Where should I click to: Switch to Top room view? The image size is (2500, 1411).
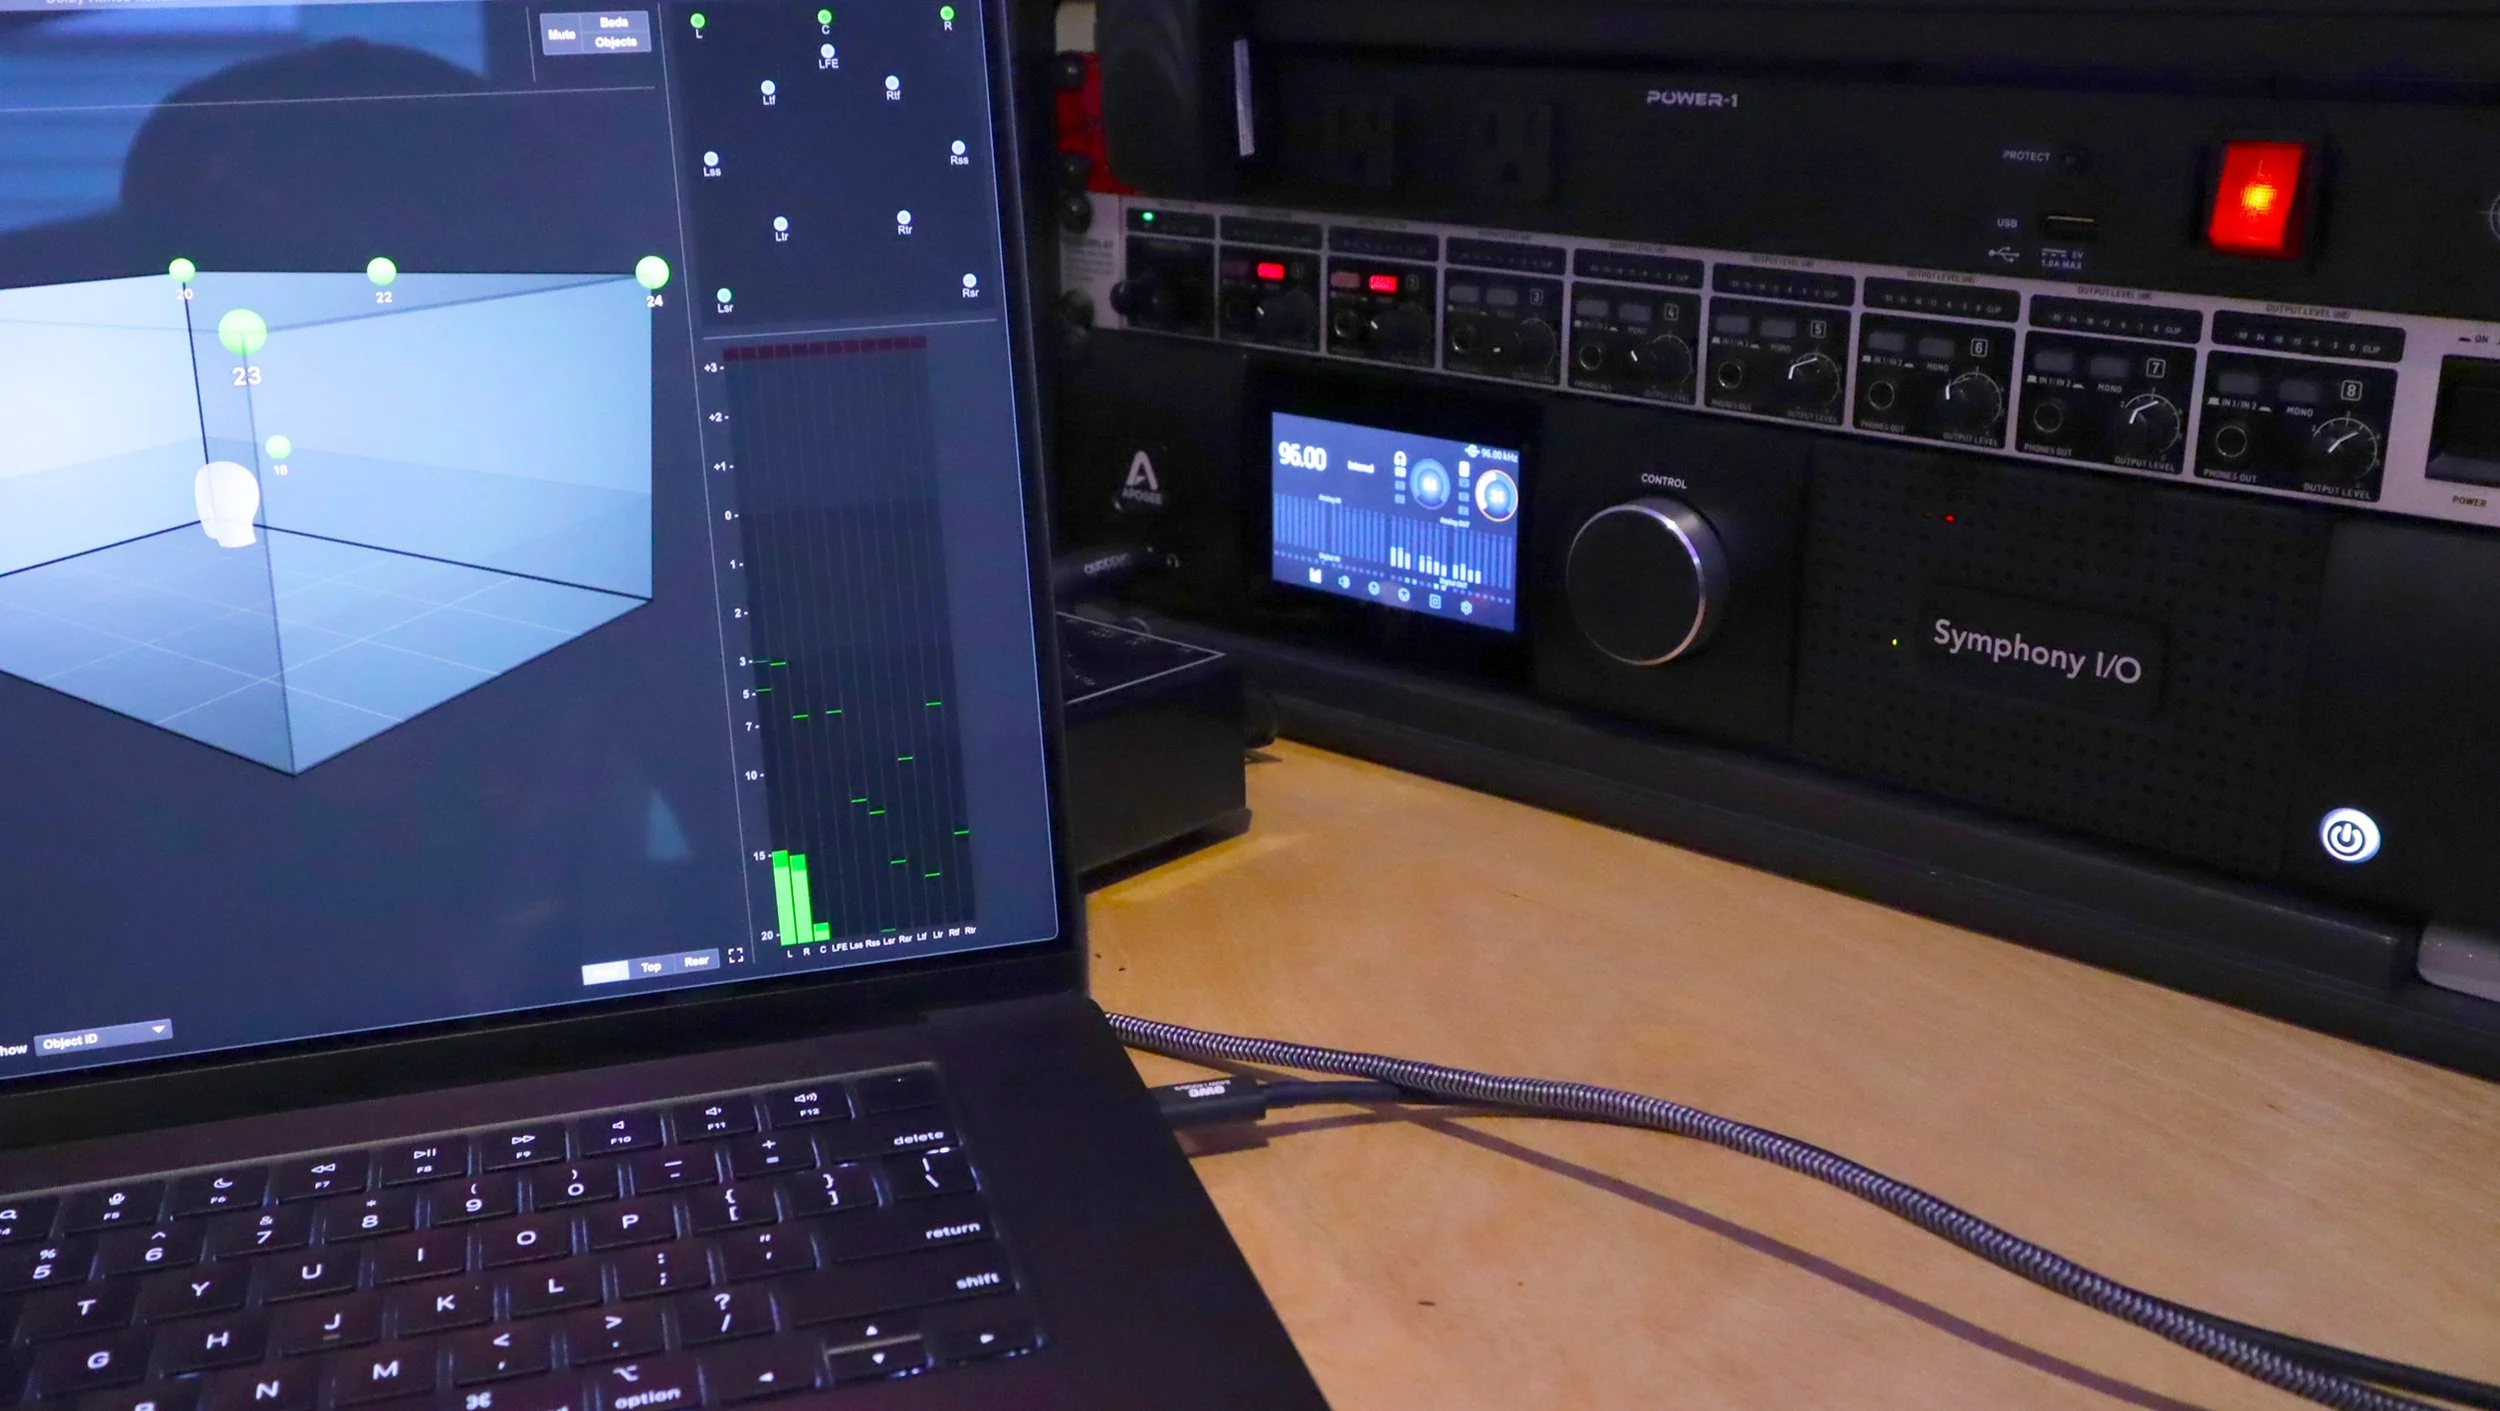coord(651,967)
